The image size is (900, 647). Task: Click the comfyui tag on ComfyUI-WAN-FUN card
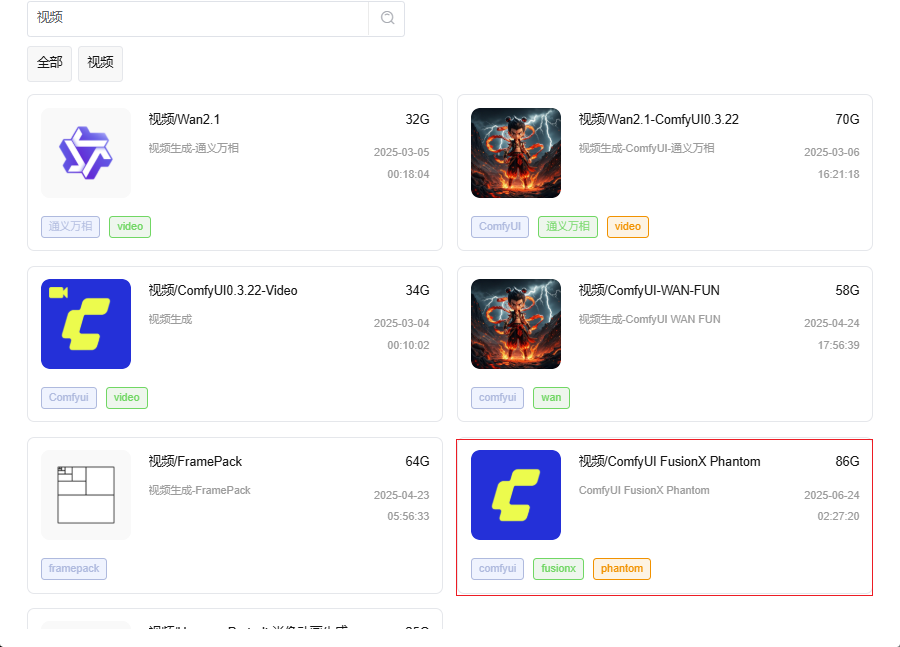point(498,398)
